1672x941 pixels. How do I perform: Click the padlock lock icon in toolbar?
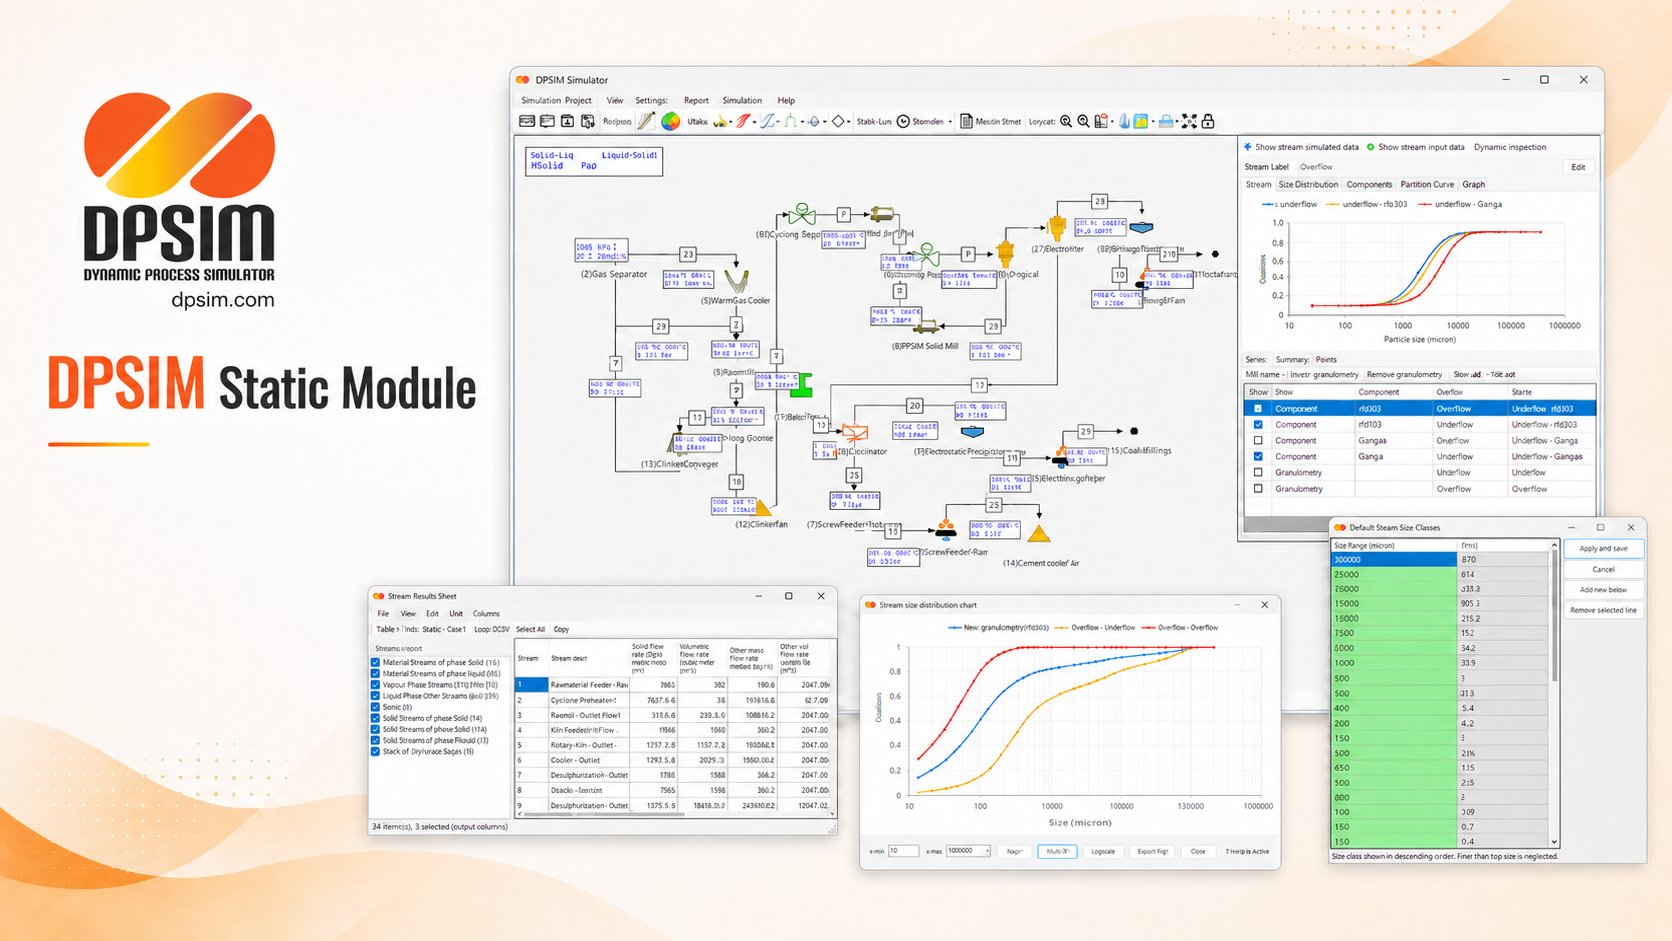tap(1208, 121)
